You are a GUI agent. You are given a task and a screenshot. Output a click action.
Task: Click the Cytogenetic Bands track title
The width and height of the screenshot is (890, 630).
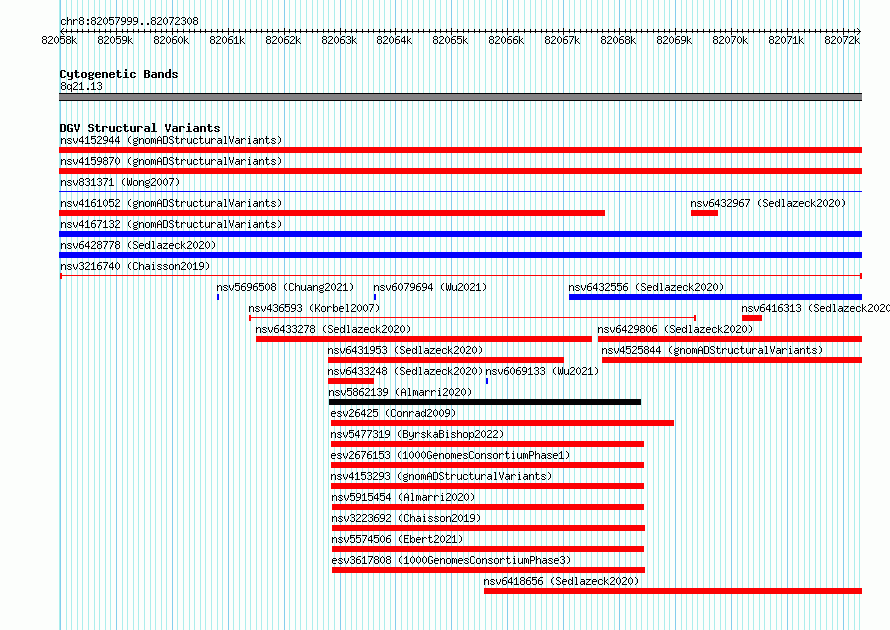coord(119,74)
